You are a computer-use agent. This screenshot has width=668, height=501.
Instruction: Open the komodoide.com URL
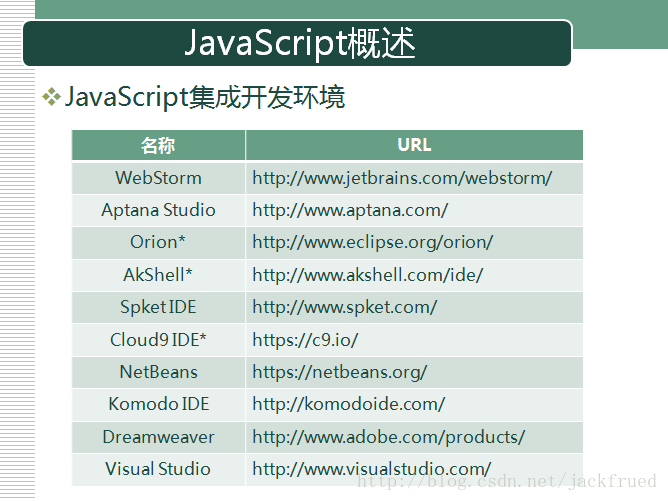click(x=348, y=404)
